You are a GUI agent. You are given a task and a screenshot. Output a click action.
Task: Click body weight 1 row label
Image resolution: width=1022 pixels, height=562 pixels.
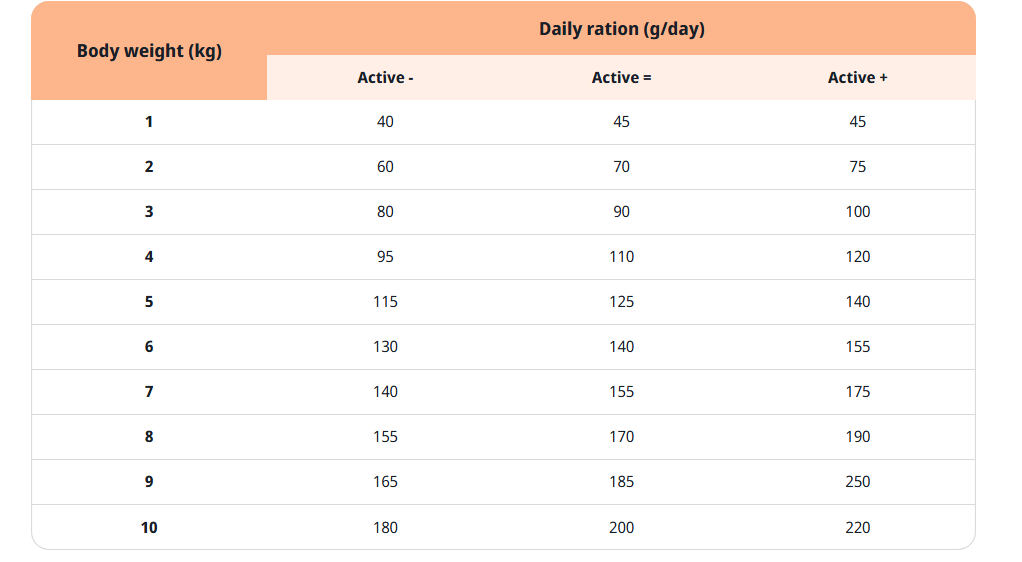(149, 122)
